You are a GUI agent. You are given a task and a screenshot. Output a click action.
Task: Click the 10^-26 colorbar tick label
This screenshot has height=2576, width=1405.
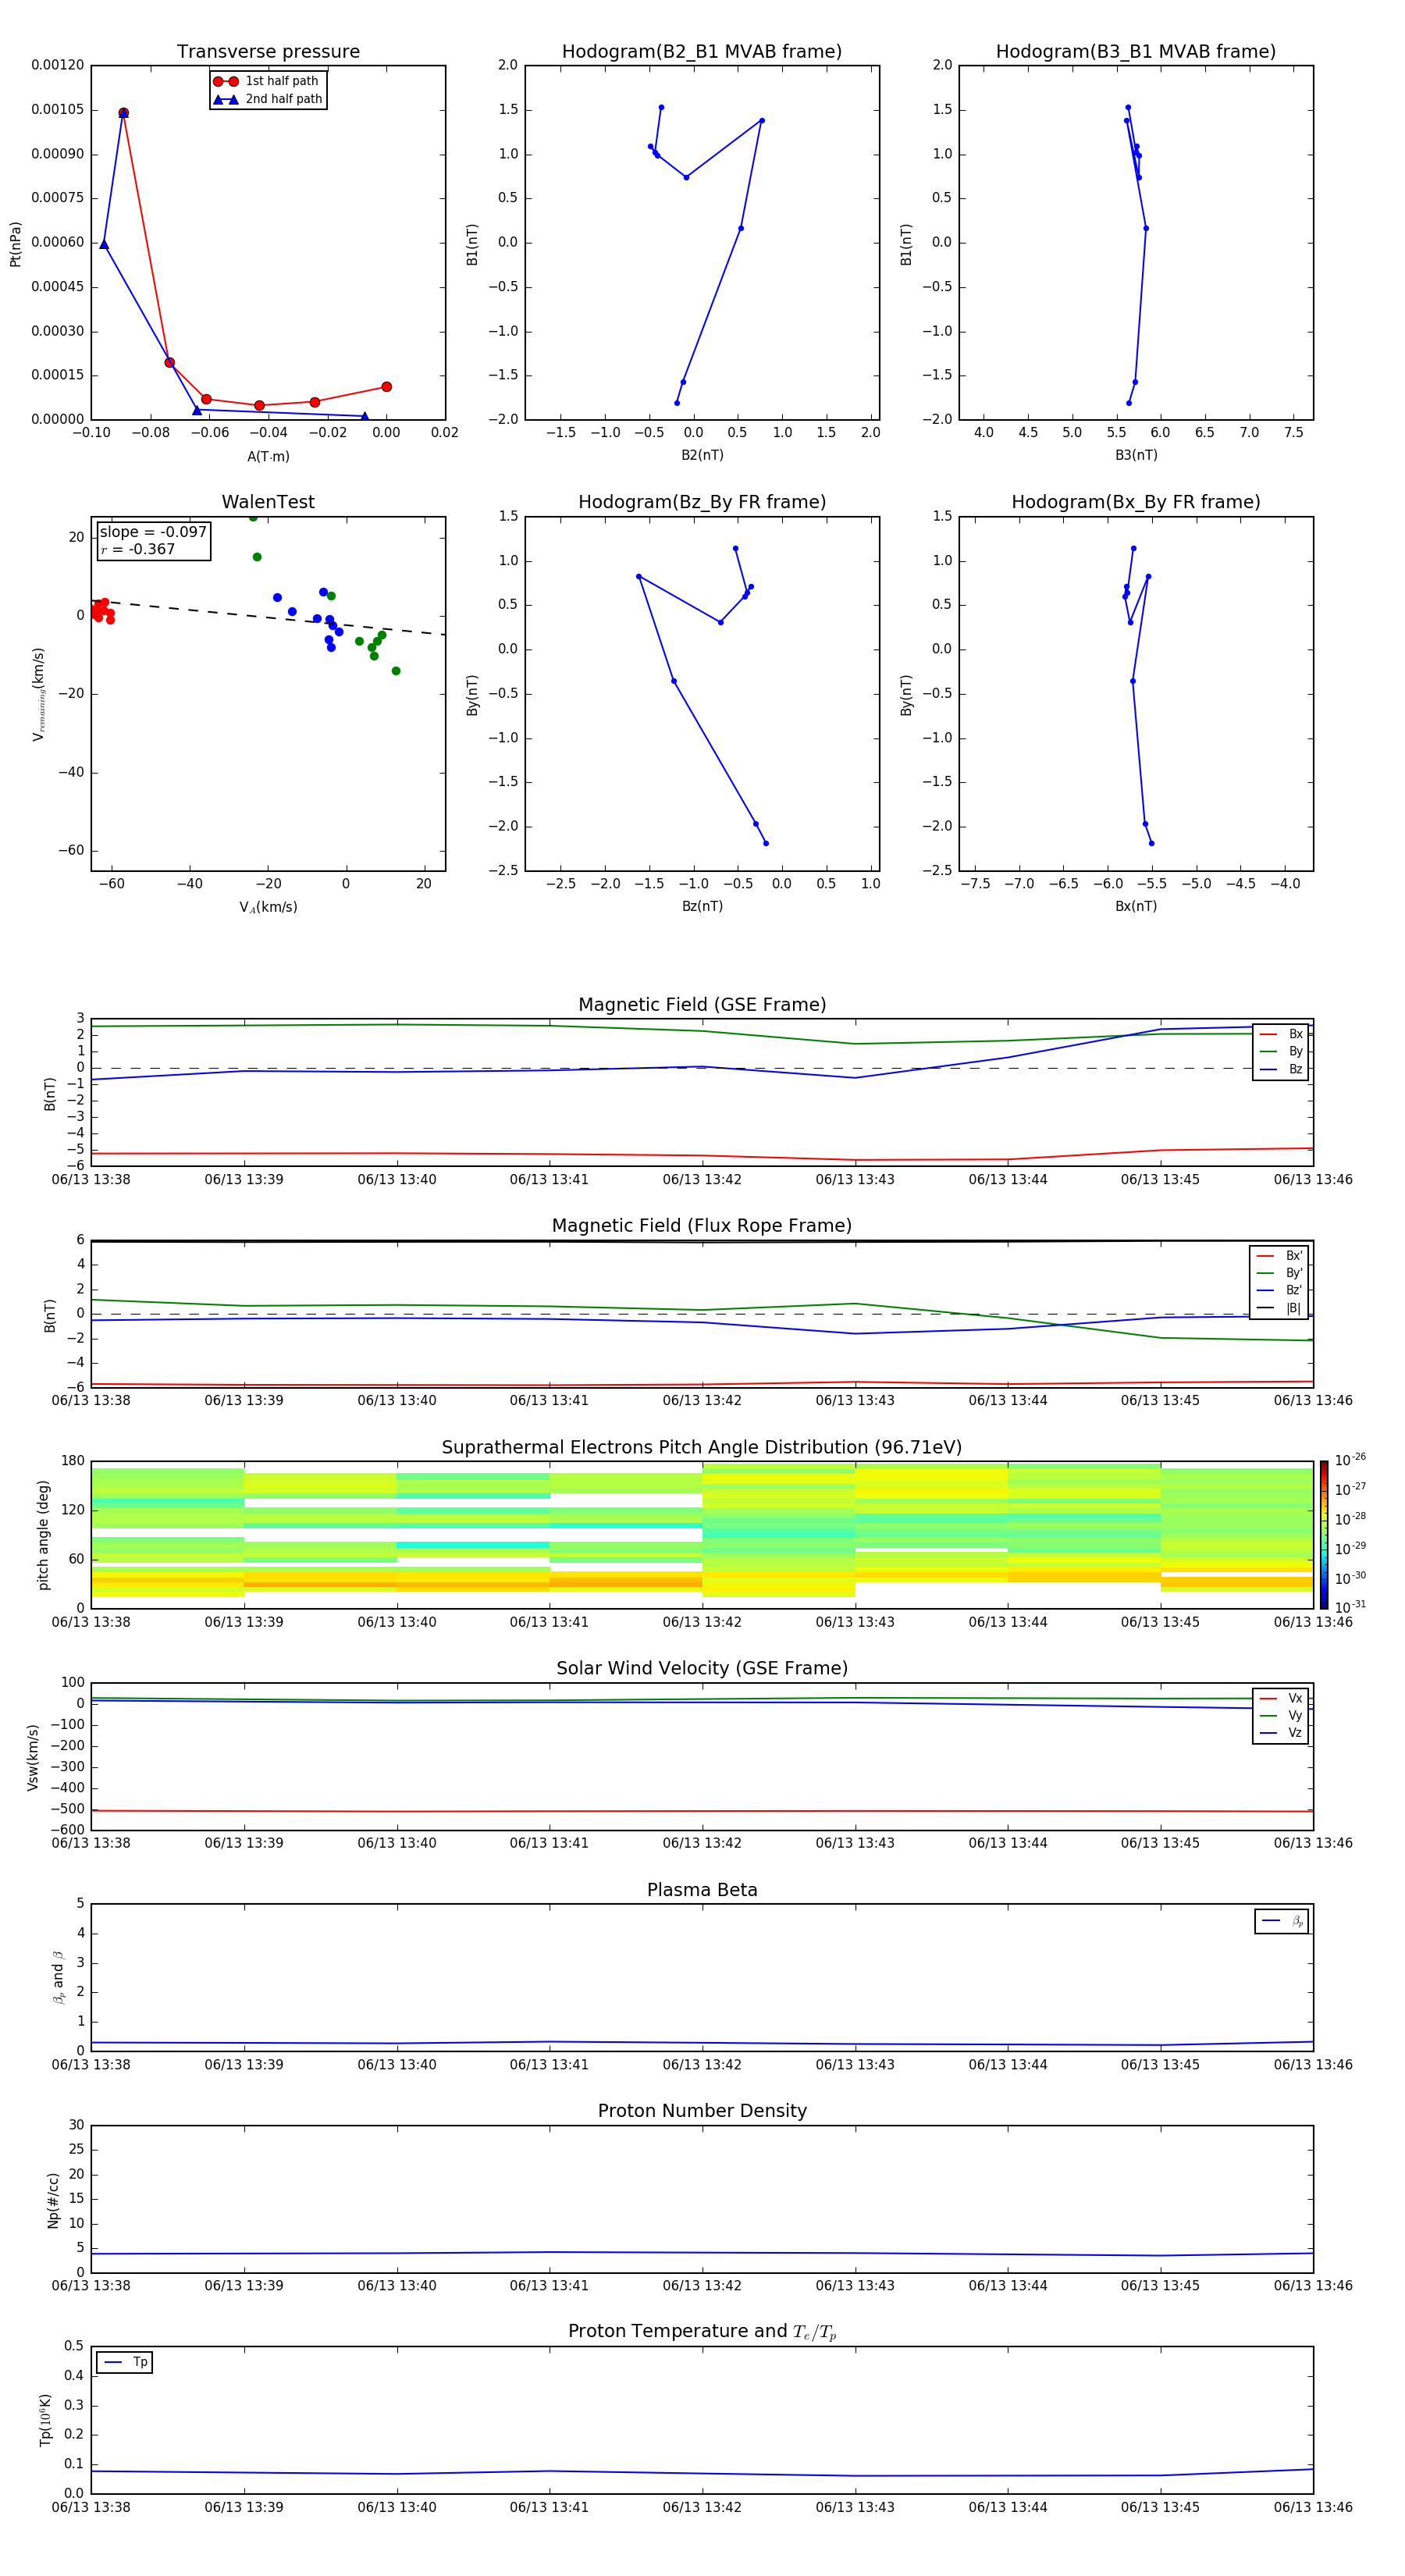click(x=1350, y=1460)
